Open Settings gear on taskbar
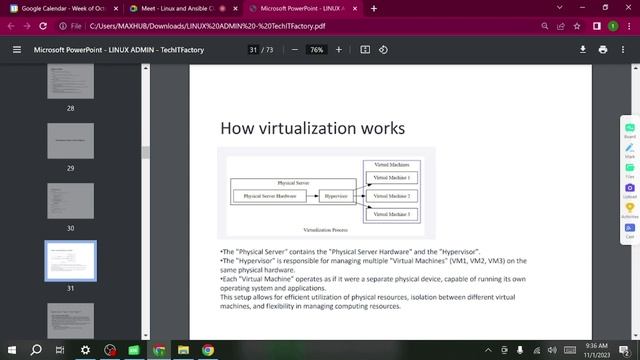Image resolution: width=640 pixels, height=360 pixels. (85, 350)
